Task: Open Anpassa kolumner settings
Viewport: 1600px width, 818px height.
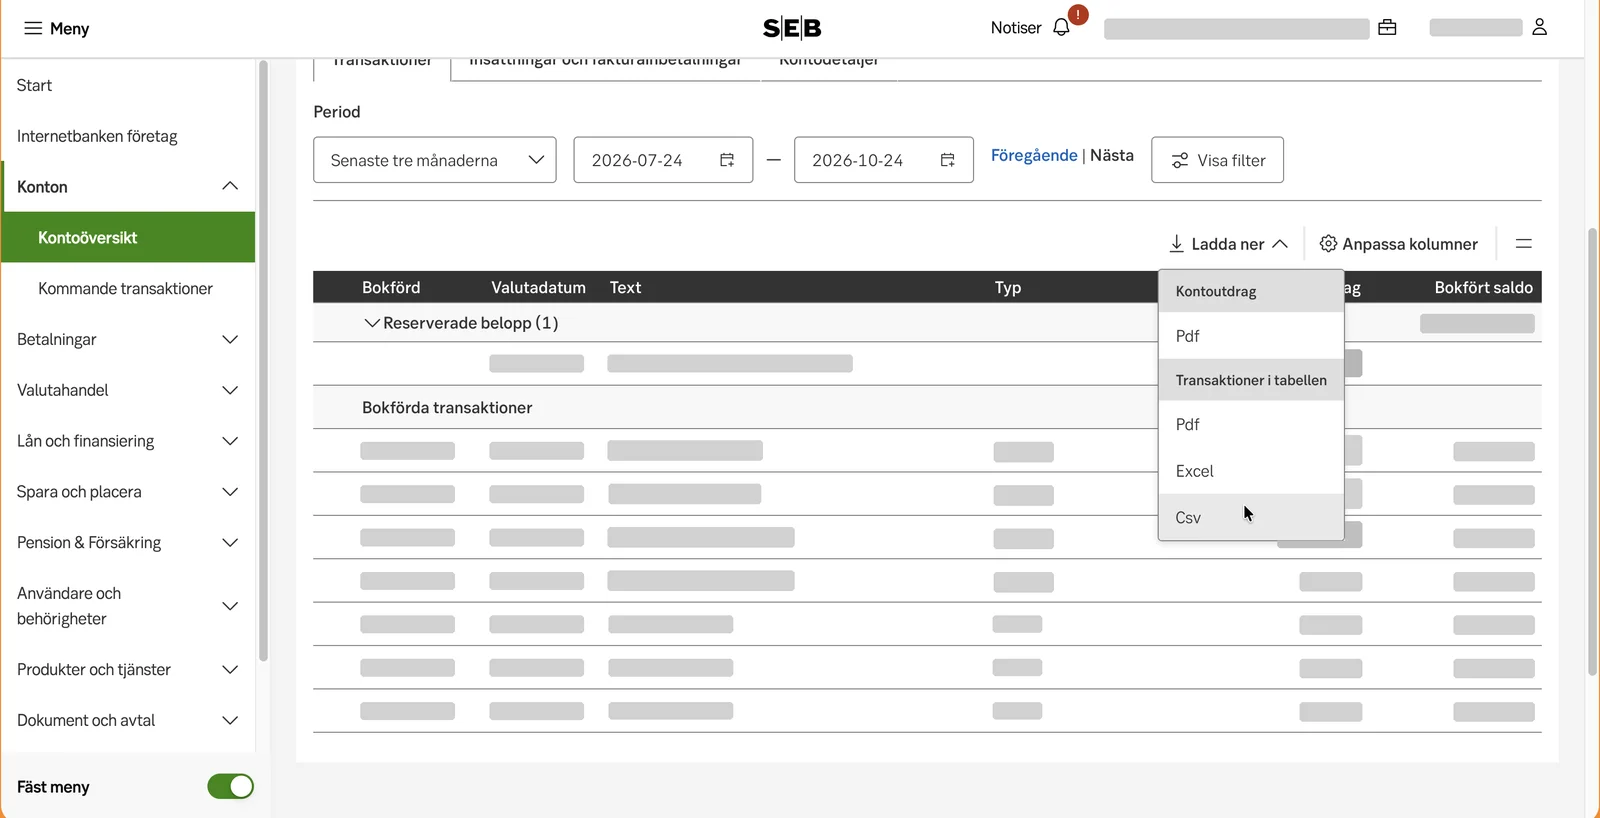Action: tap(1398, 244)
